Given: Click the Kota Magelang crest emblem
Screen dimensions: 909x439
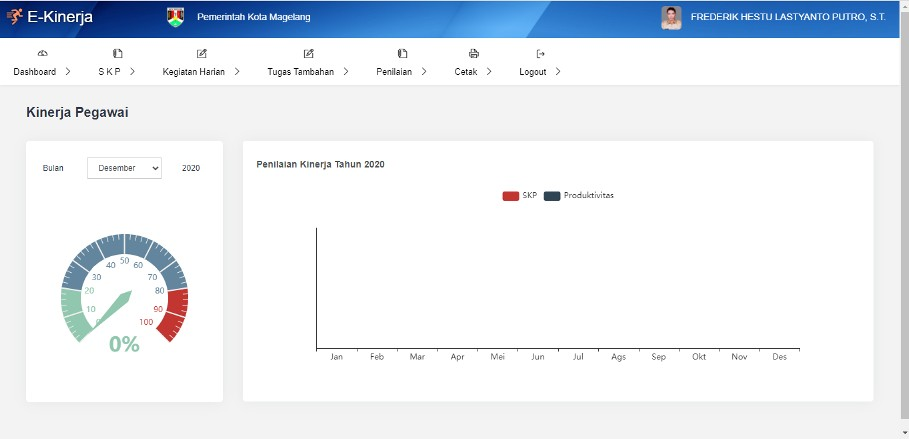Looking at the screenshot, I should (175, 18).
